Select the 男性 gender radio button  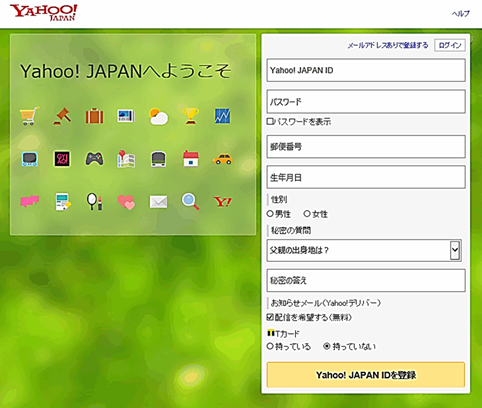click(x=270, y=214)
